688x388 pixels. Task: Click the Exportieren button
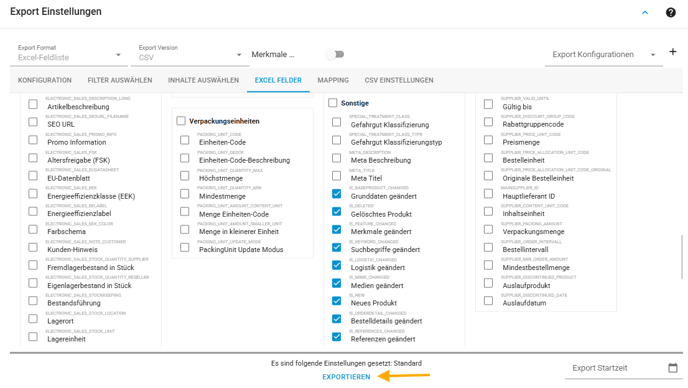tap(346, 377)
